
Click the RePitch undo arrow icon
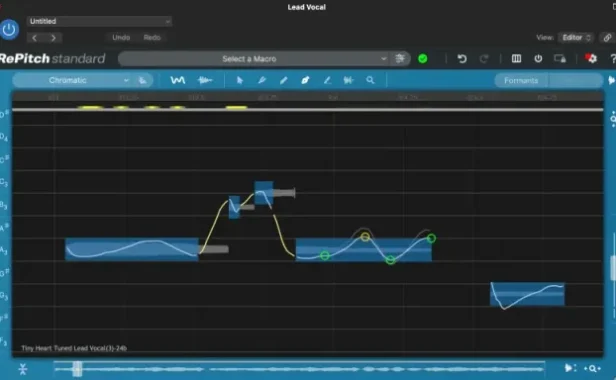[x=462, y=59]
